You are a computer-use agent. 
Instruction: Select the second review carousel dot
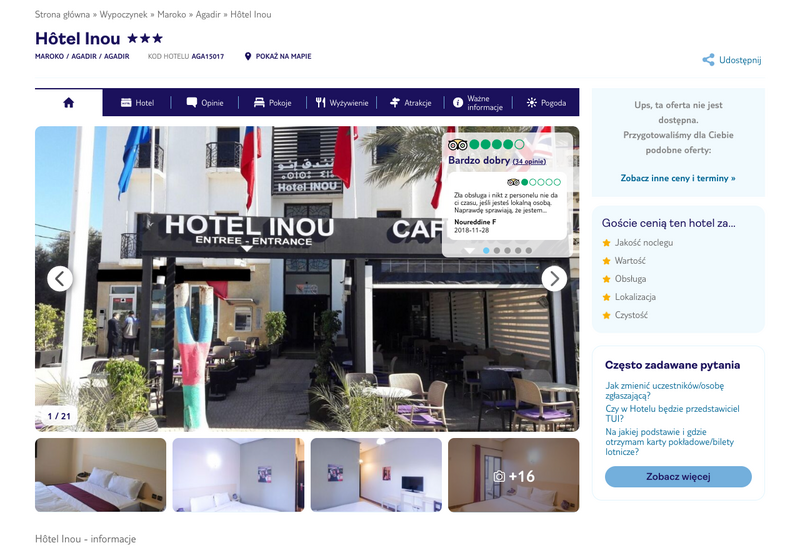click(x=496, y=250)
